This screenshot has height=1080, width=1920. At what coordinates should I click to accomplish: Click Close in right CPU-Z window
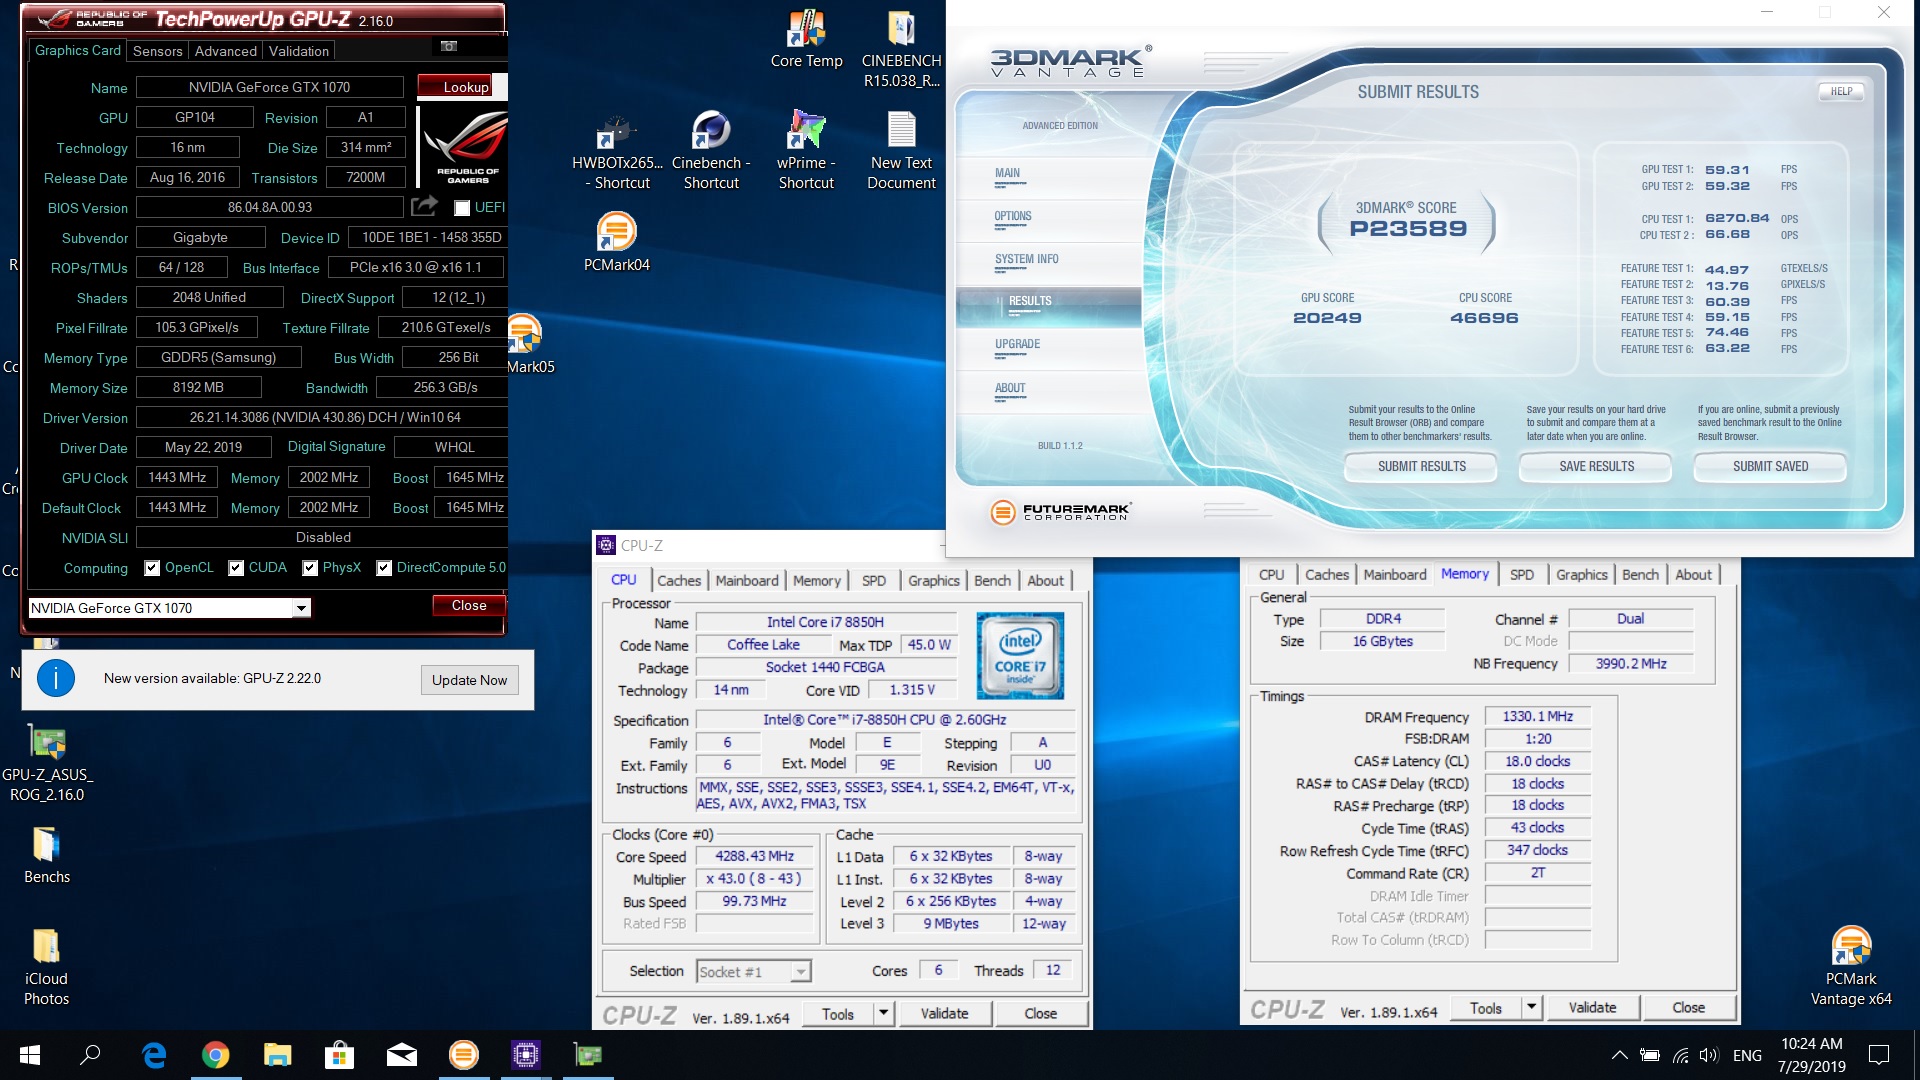(x=1688, y=1007)
